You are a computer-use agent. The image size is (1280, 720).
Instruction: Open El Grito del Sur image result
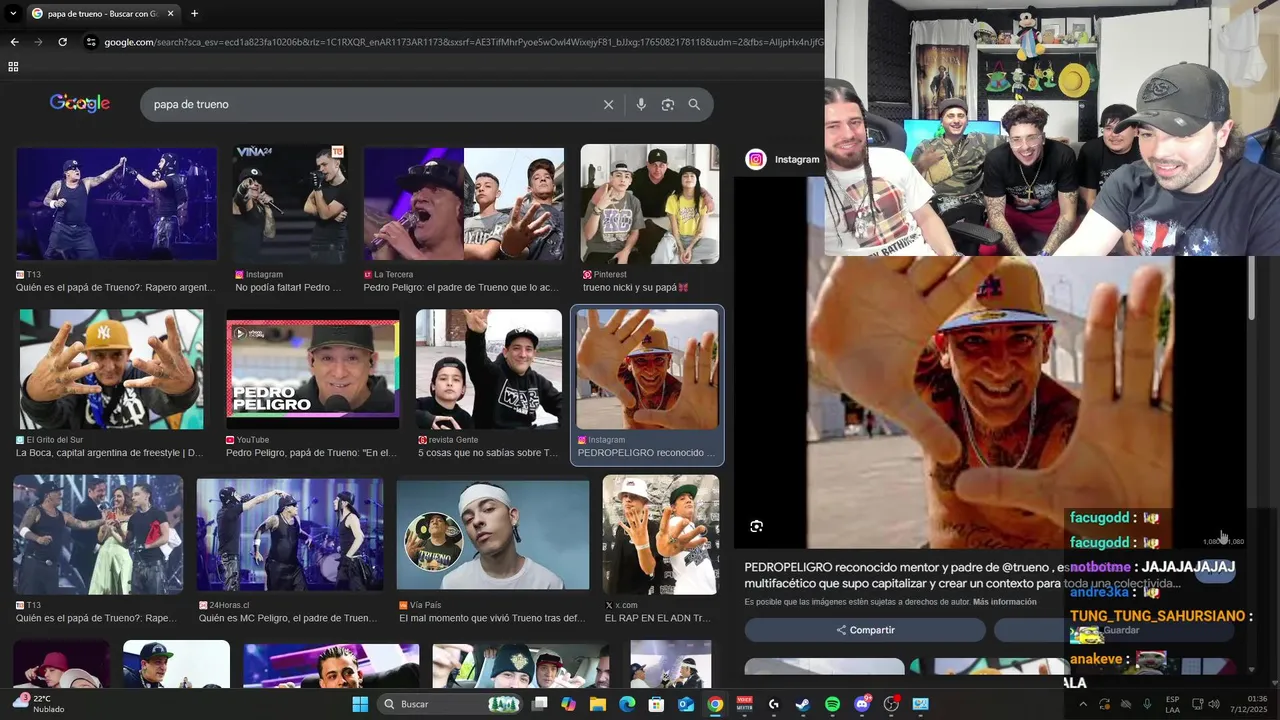coord(112,369)
